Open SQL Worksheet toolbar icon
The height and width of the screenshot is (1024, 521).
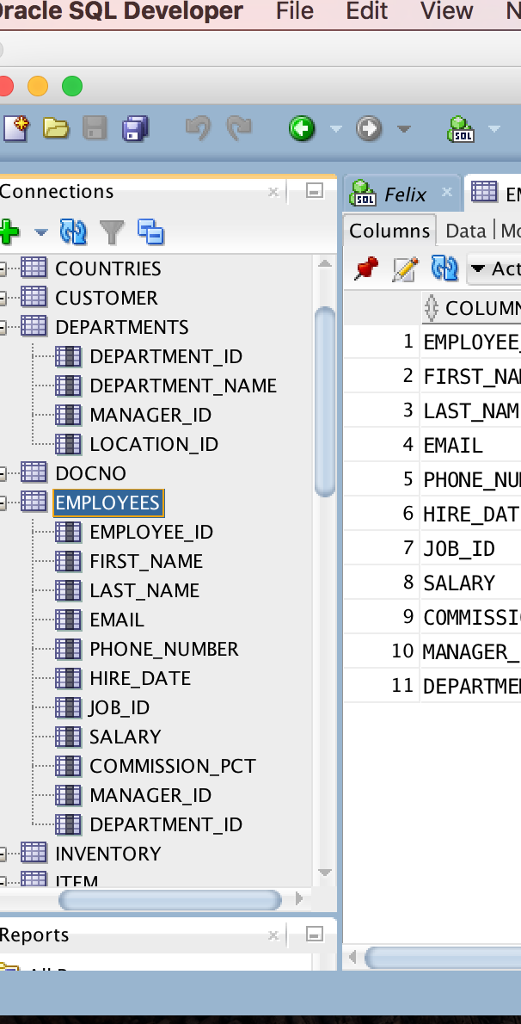pyautogui.click(x=461, y=129)
